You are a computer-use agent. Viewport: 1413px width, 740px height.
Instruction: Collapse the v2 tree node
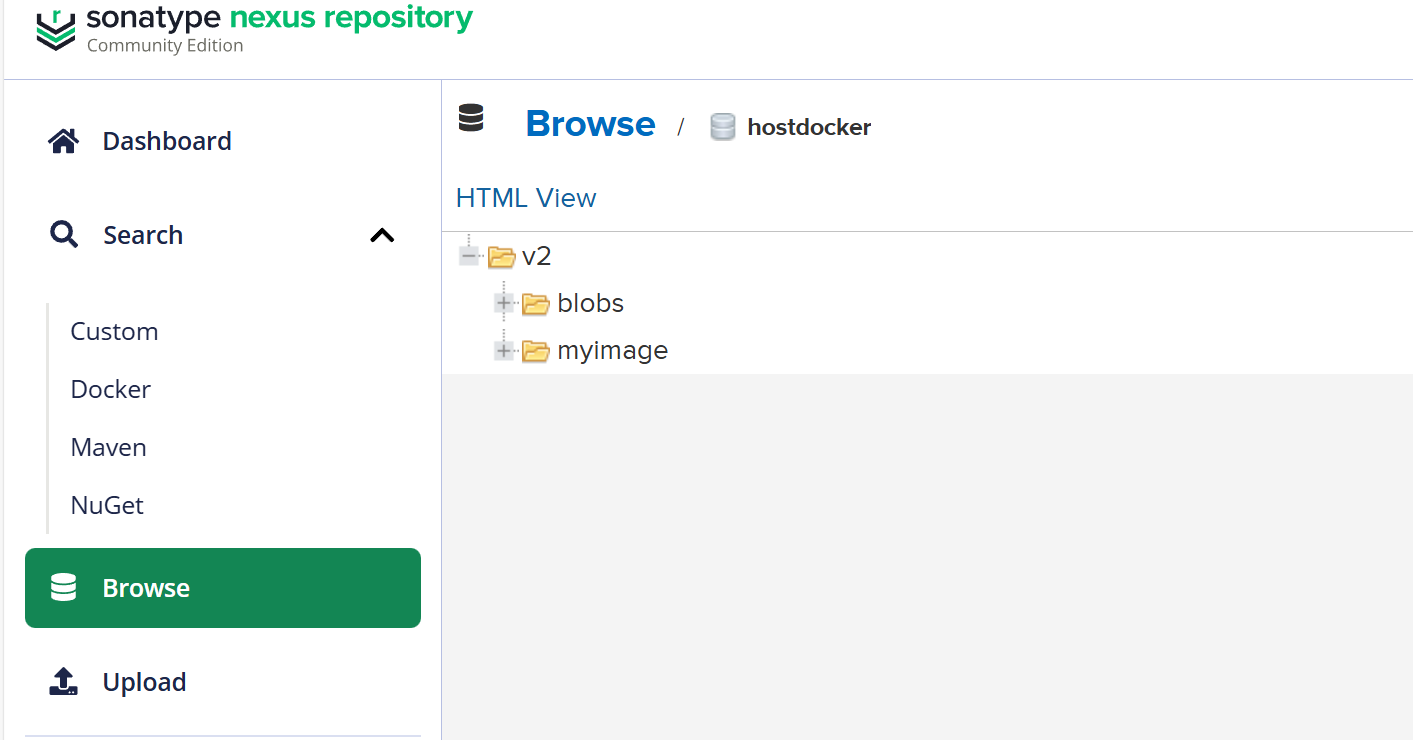(468, 256)
